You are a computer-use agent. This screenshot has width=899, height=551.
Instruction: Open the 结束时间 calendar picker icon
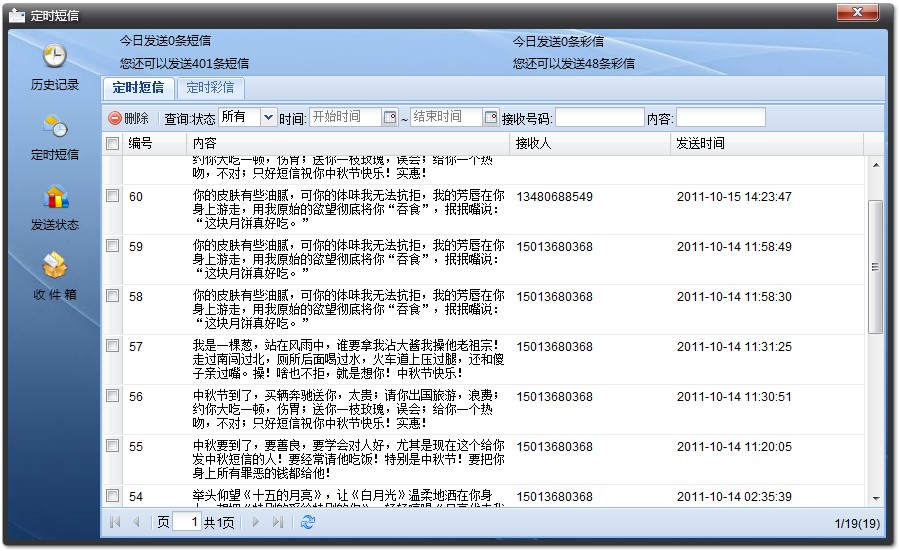point(491,118)
